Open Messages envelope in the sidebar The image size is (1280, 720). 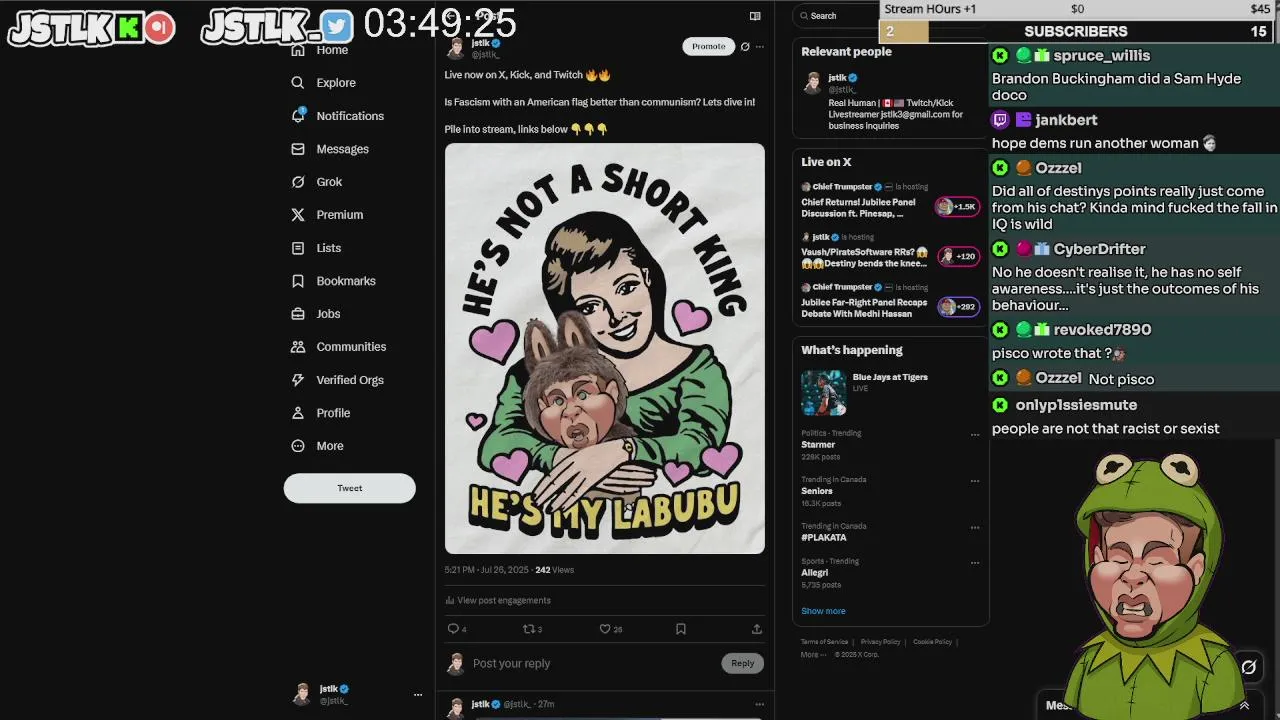[x=297, y=149]
